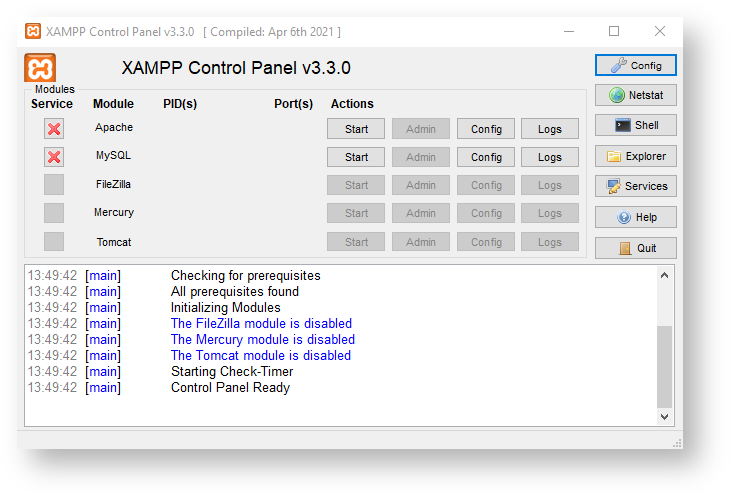The height and width of the screenshot is (497, 731).
Task: Click the XAMPP title bar icon
Action: (33, 31)
